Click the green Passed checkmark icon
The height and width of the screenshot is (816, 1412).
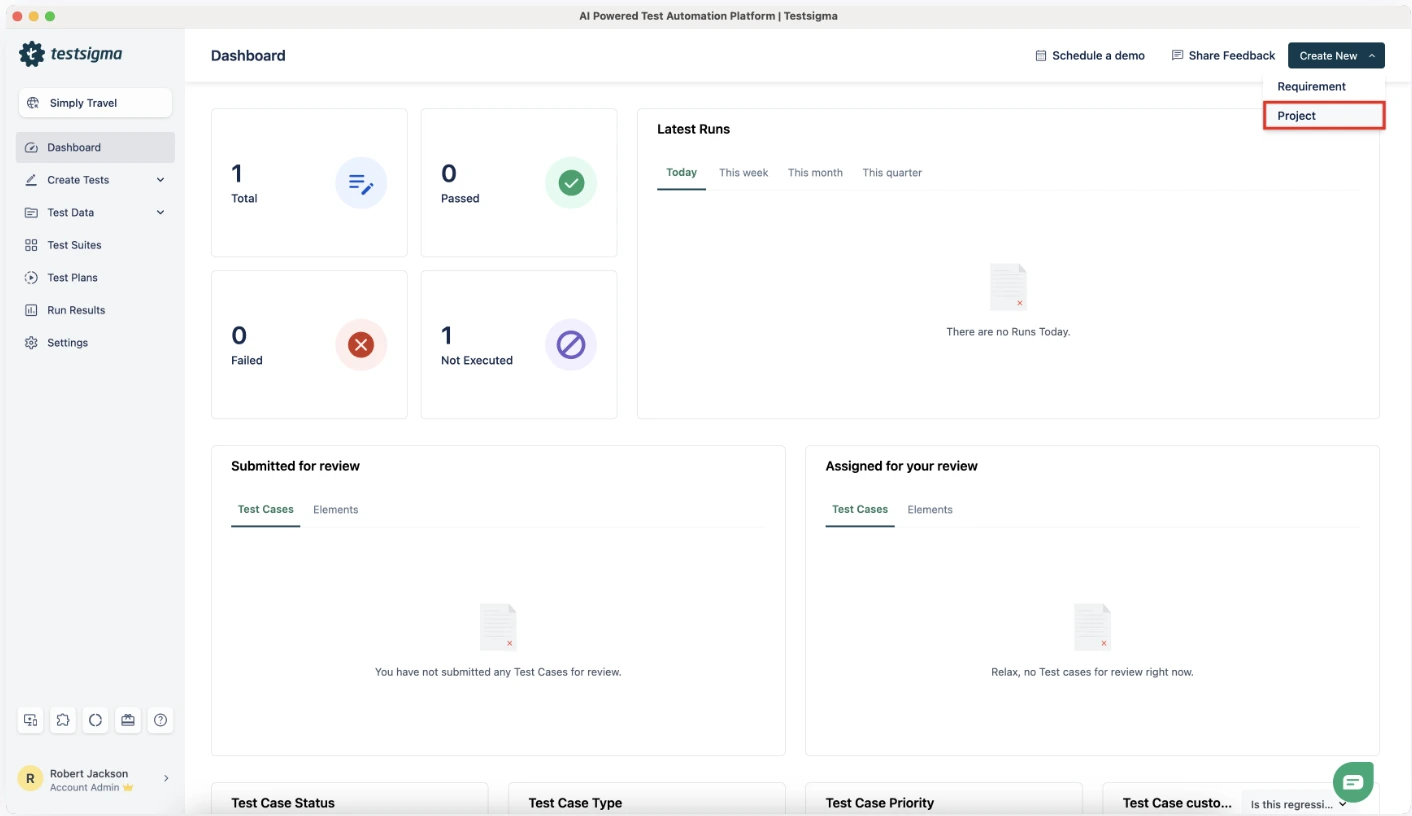(x=571, y=183)
